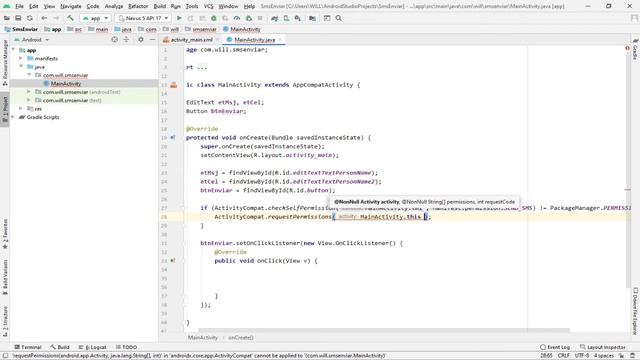Image resolution: width=640 pixels, height=360 pixels.
Task: Close the MainActivity.java tab
Action: (x=280, y=40)
